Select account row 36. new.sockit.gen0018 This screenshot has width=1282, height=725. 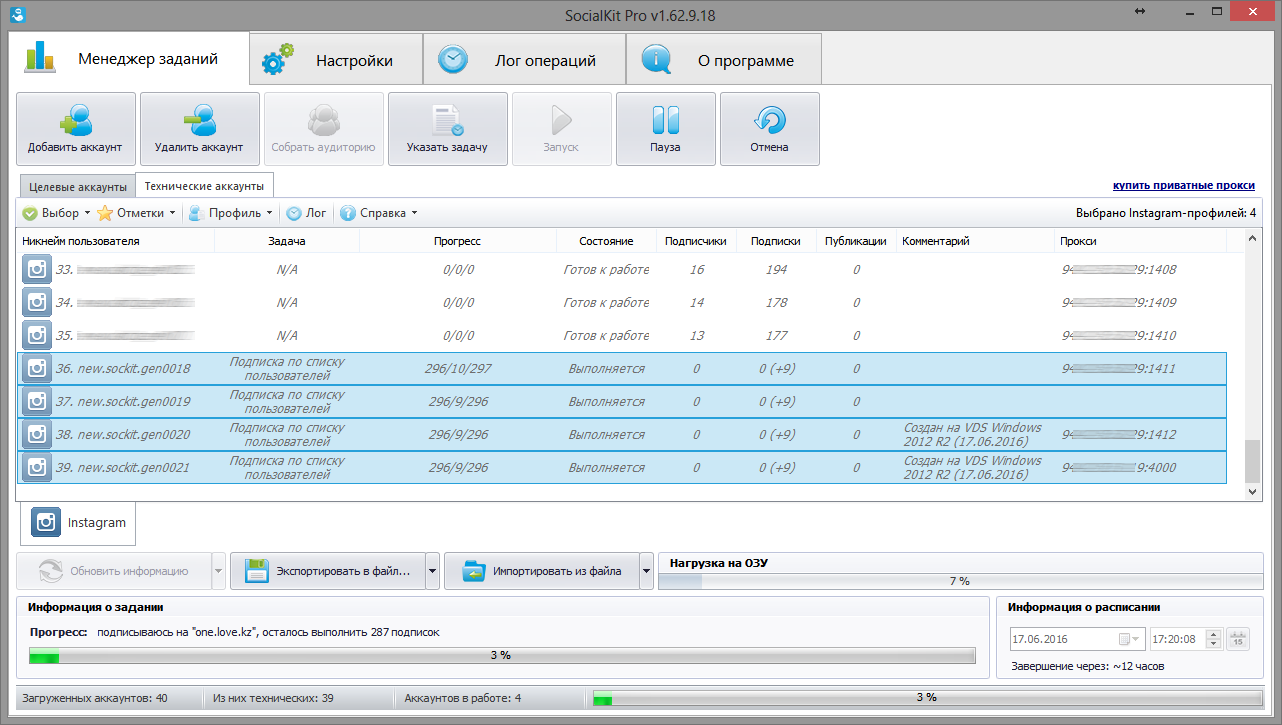point(622,369)
